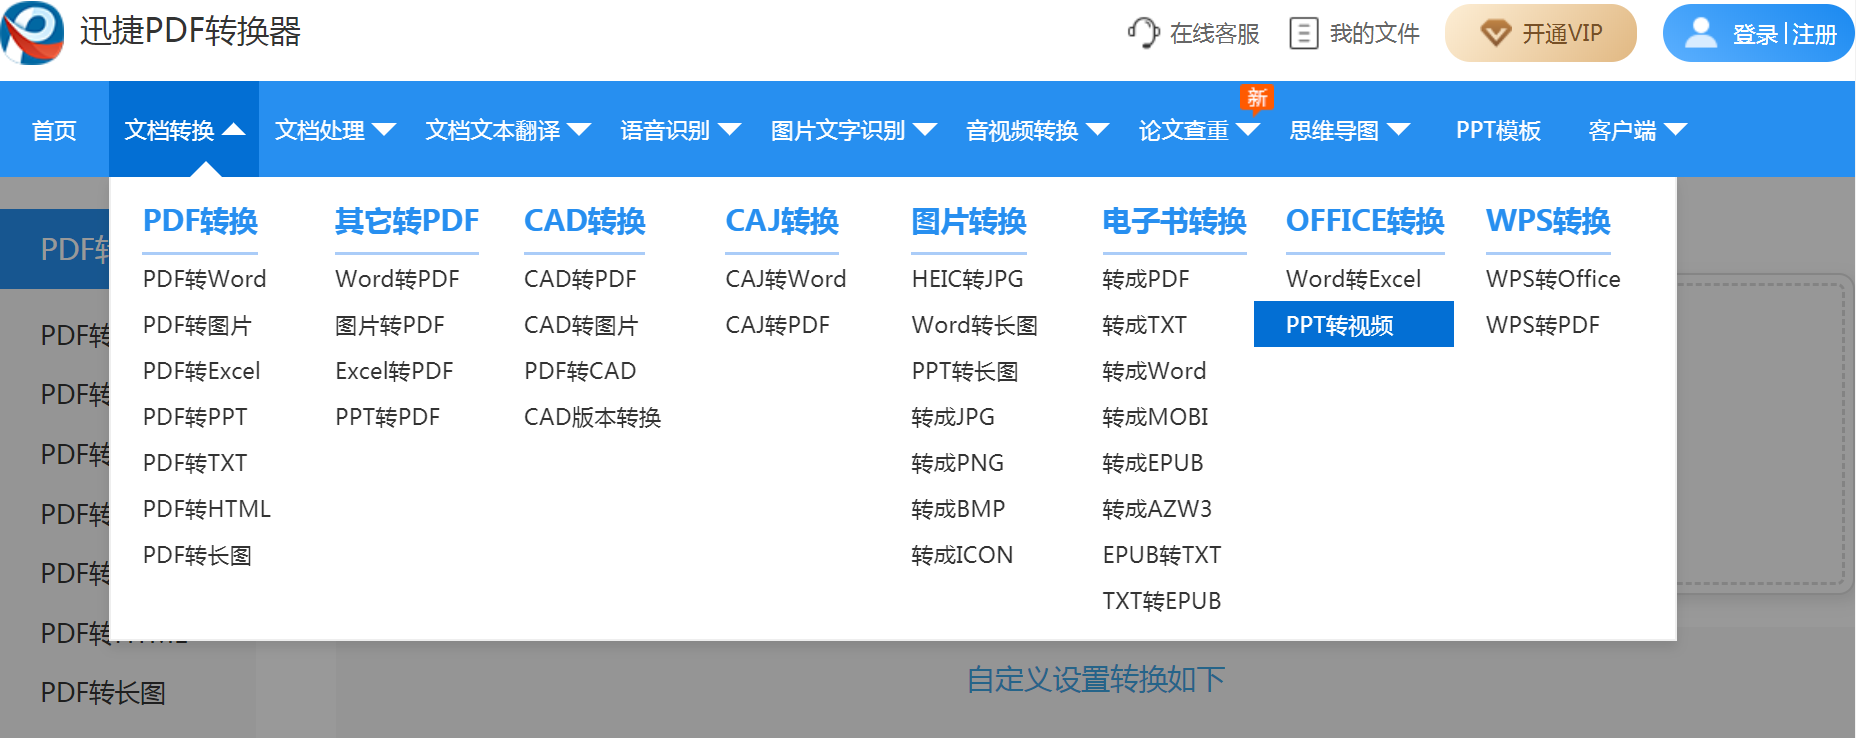Choose PDF转长图 in the dropdown menu
The image size is (1856, 738).
[197, 555]
